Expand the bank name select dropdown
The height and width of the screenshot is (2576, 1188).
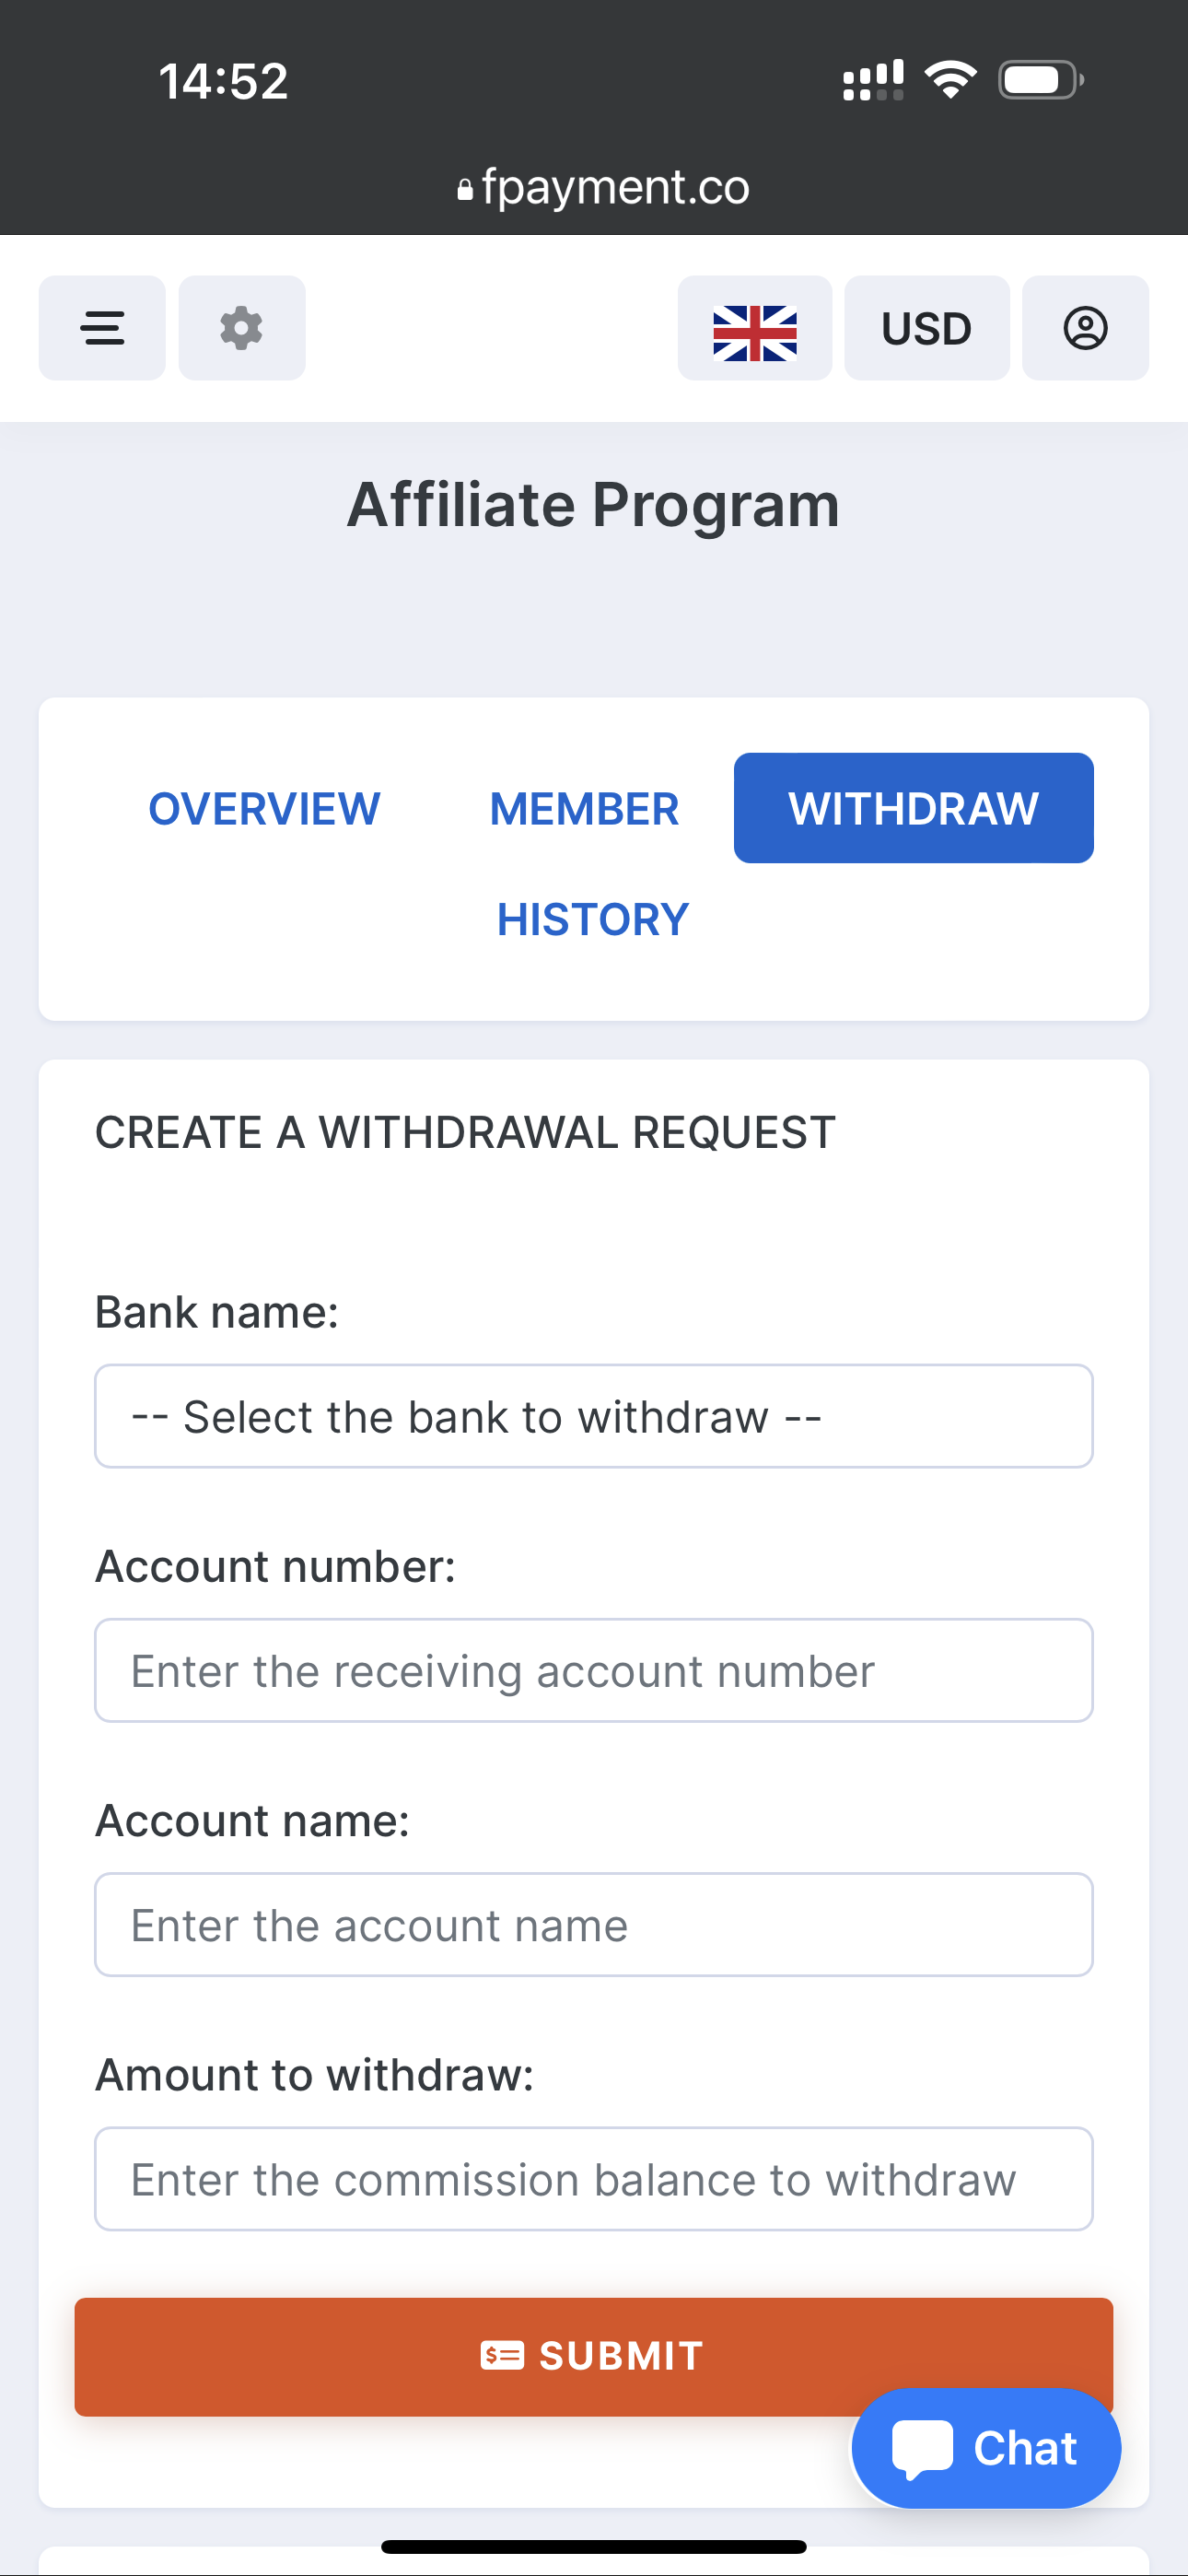[593, 1416]
